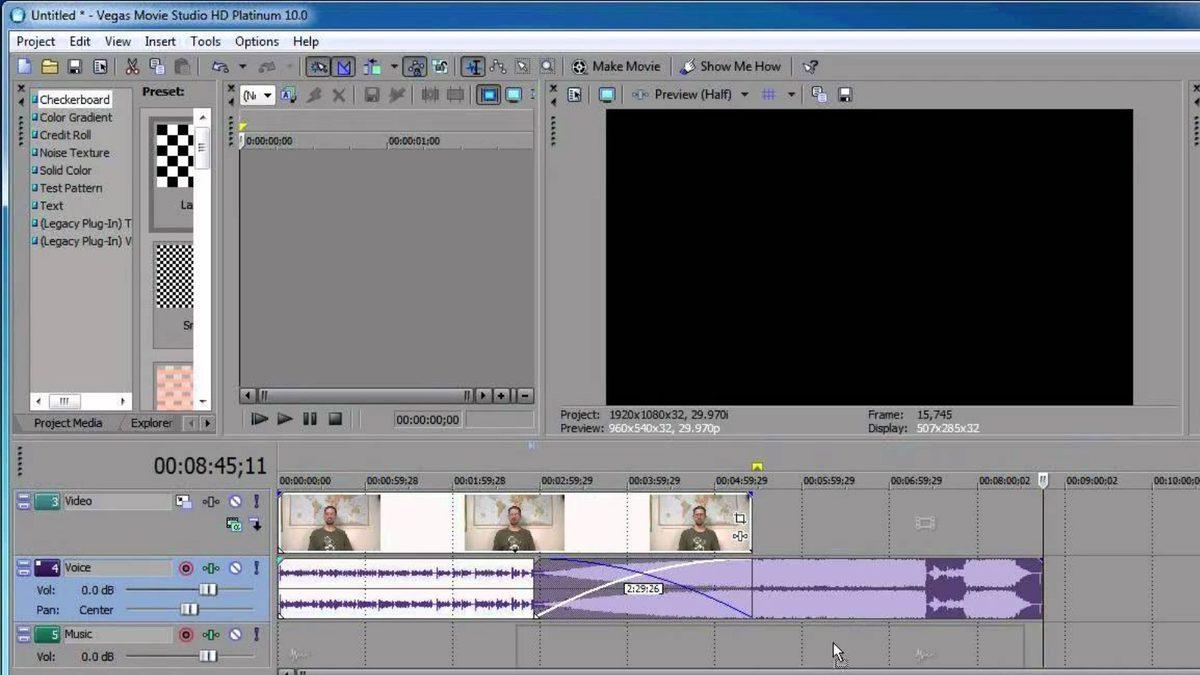The height and width of the screenshot is (675, 1200).
Task: Click the Show Me How button
Action: click(732, 66)
